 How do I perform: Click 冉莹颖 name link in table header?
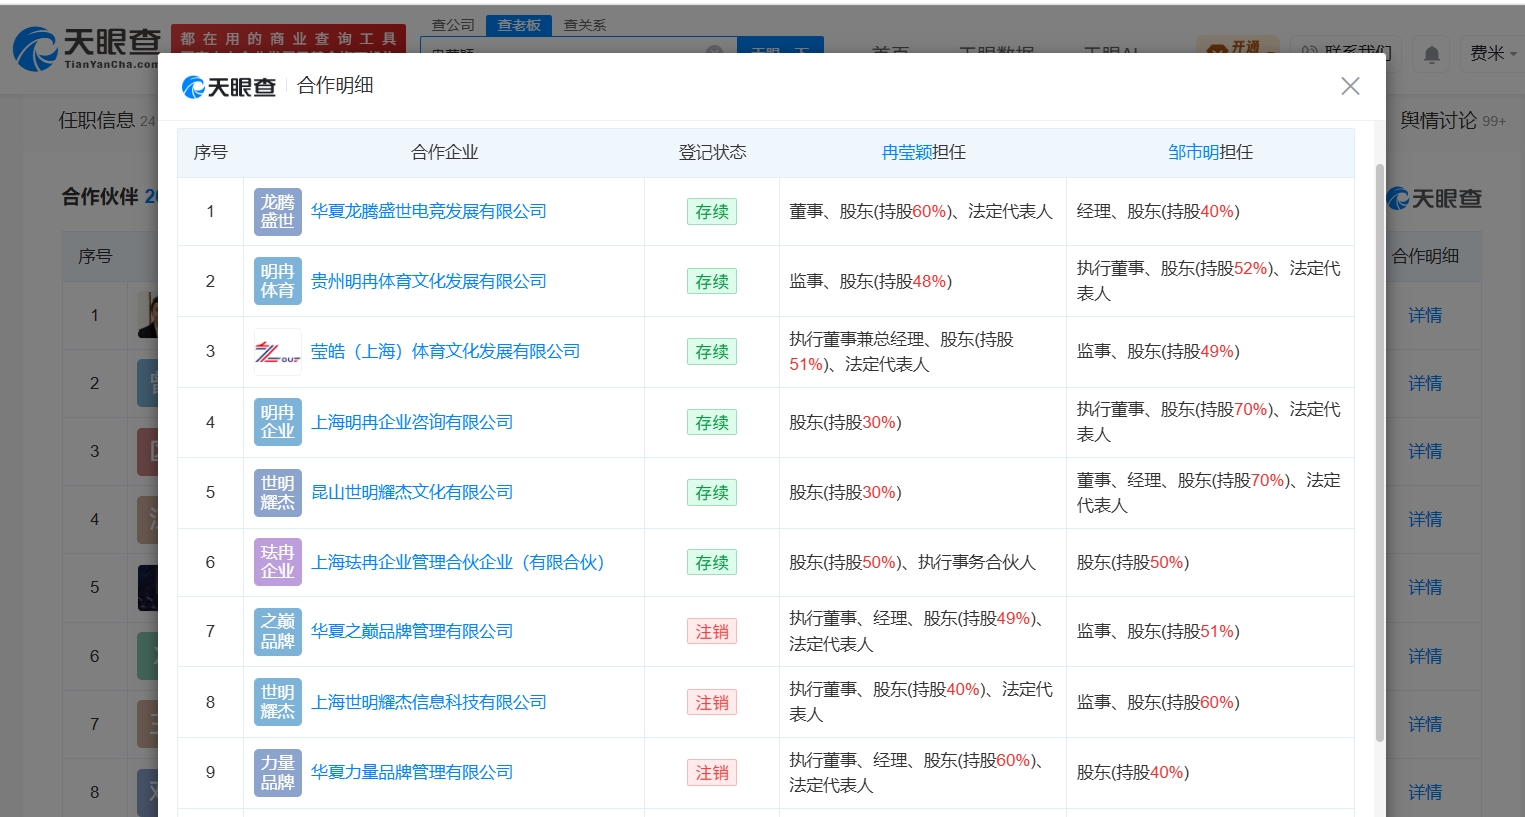[906, 152]
